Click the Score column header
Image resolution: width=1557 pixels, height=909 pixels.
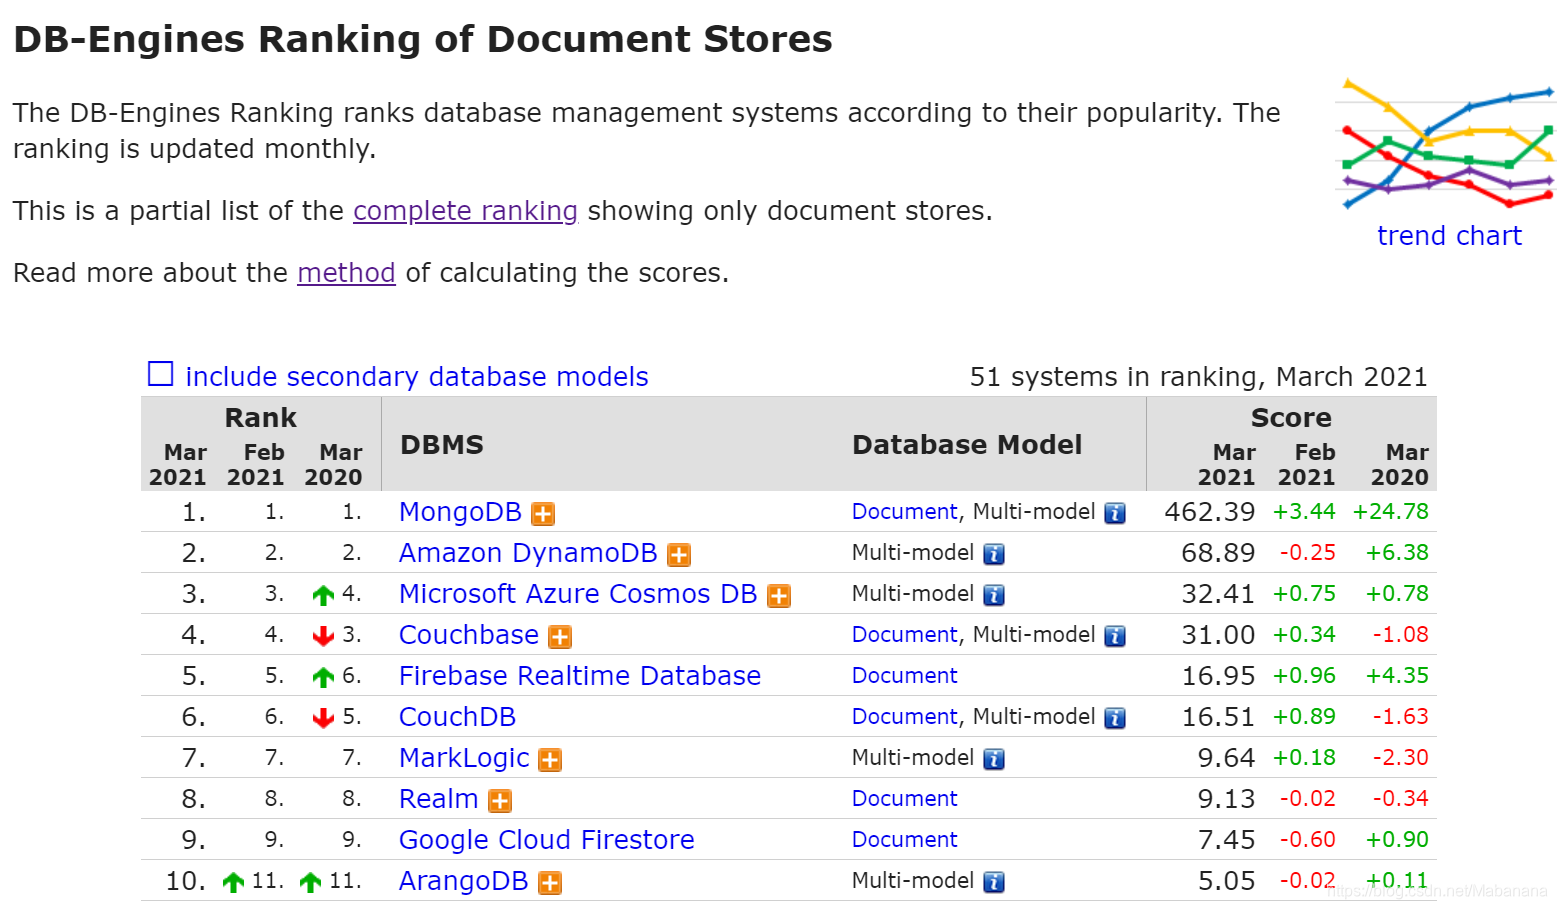[1291, 418]
